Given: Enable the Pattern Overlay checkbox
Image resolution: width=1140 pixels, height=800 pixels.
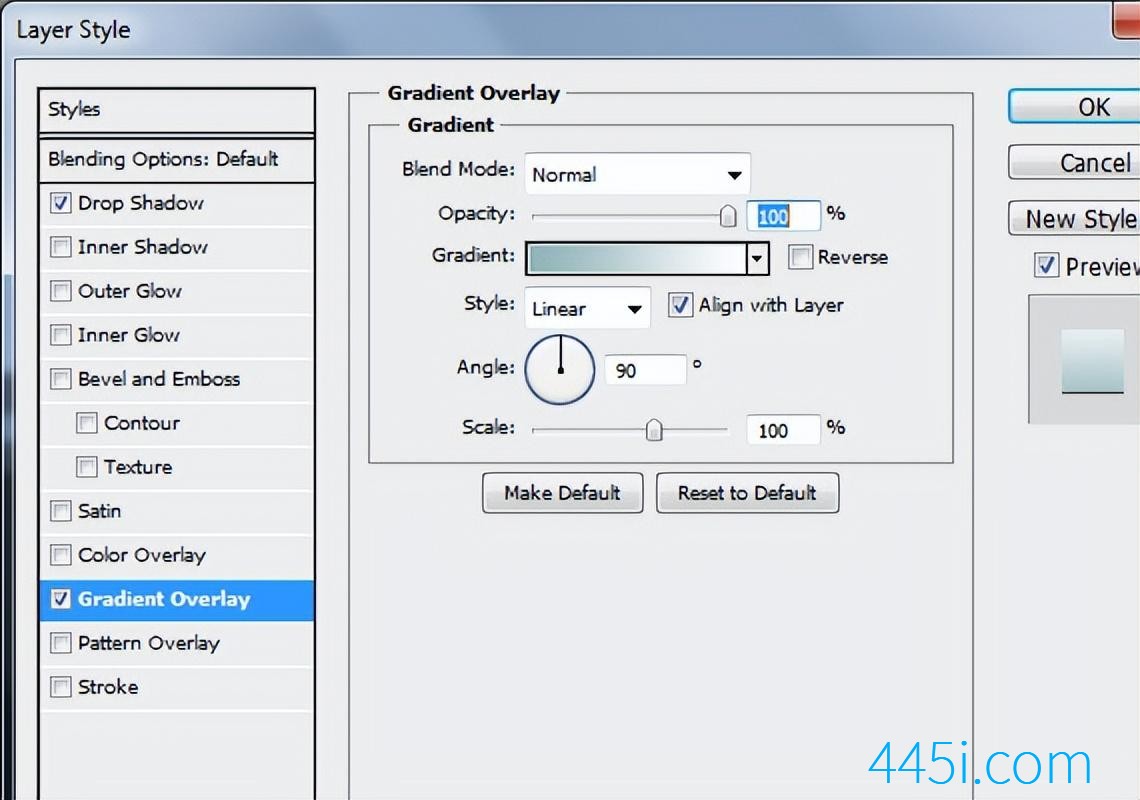Looking at the screenshot, I should click(61, 643).
